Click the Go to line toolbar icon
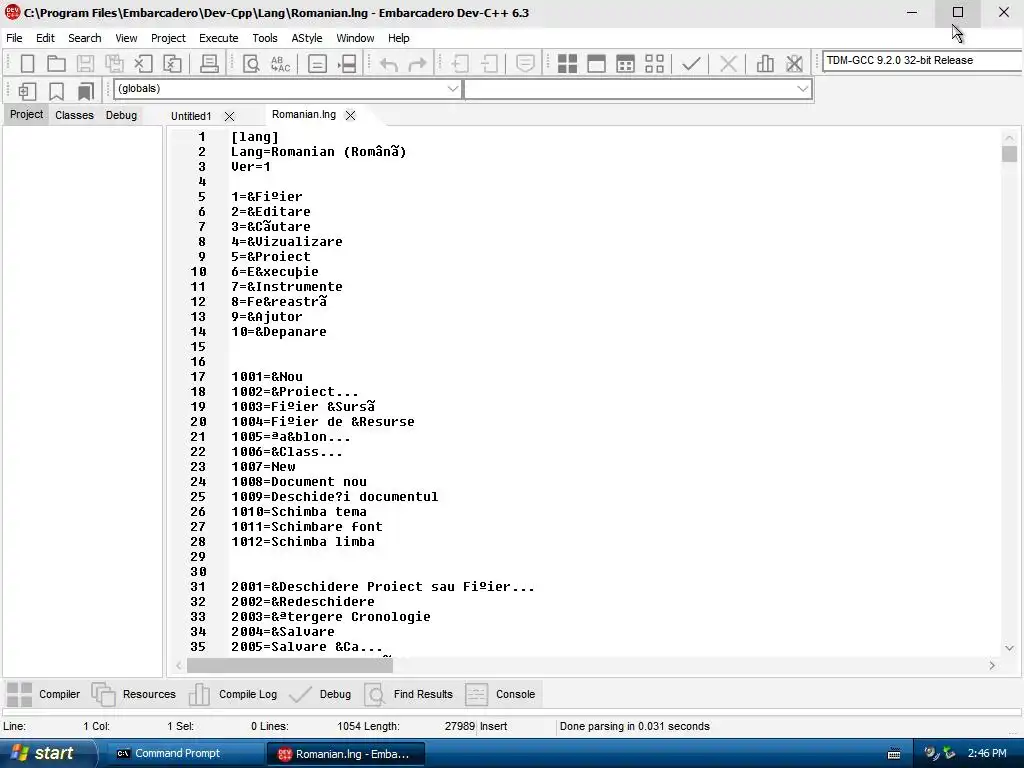 (x=347, y=63)
